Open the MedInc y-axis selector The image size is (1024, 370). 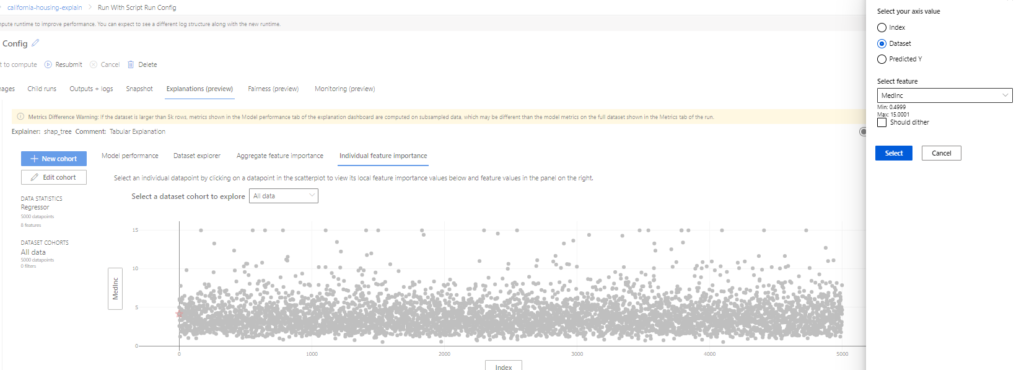(115, 288)
